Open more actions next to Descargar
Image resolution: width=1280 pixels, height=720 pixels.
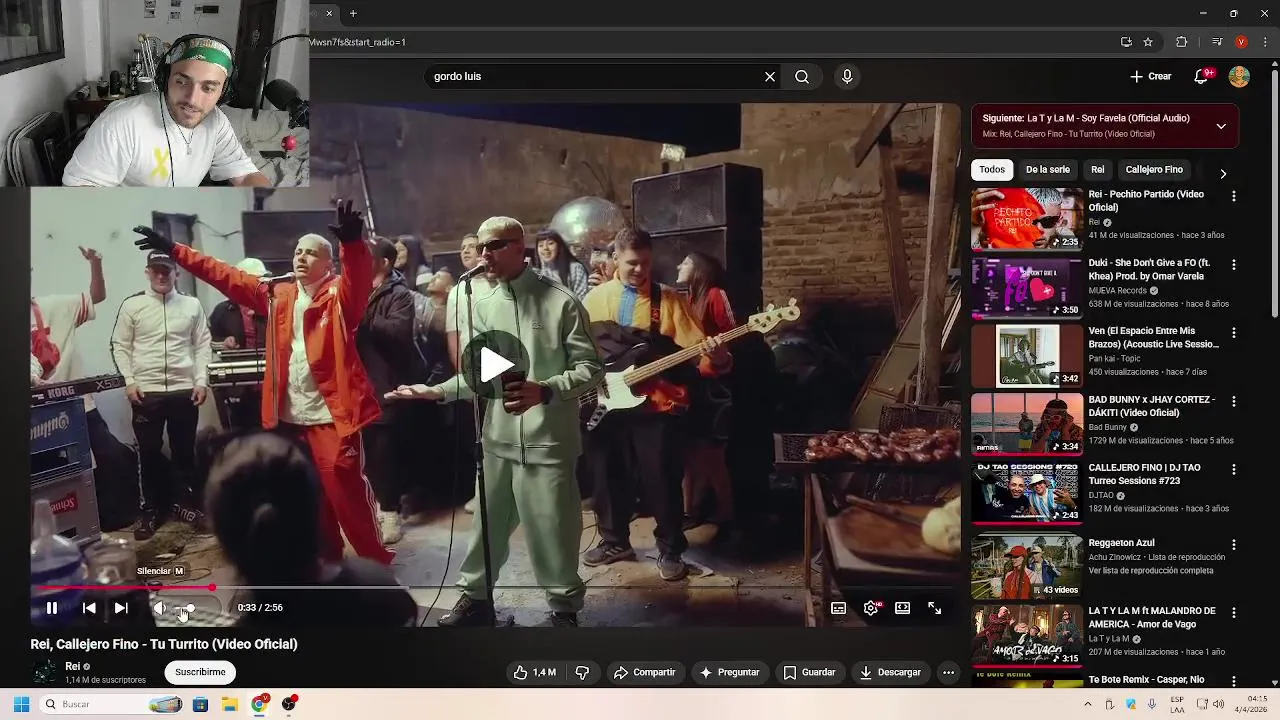coord(948,673)
